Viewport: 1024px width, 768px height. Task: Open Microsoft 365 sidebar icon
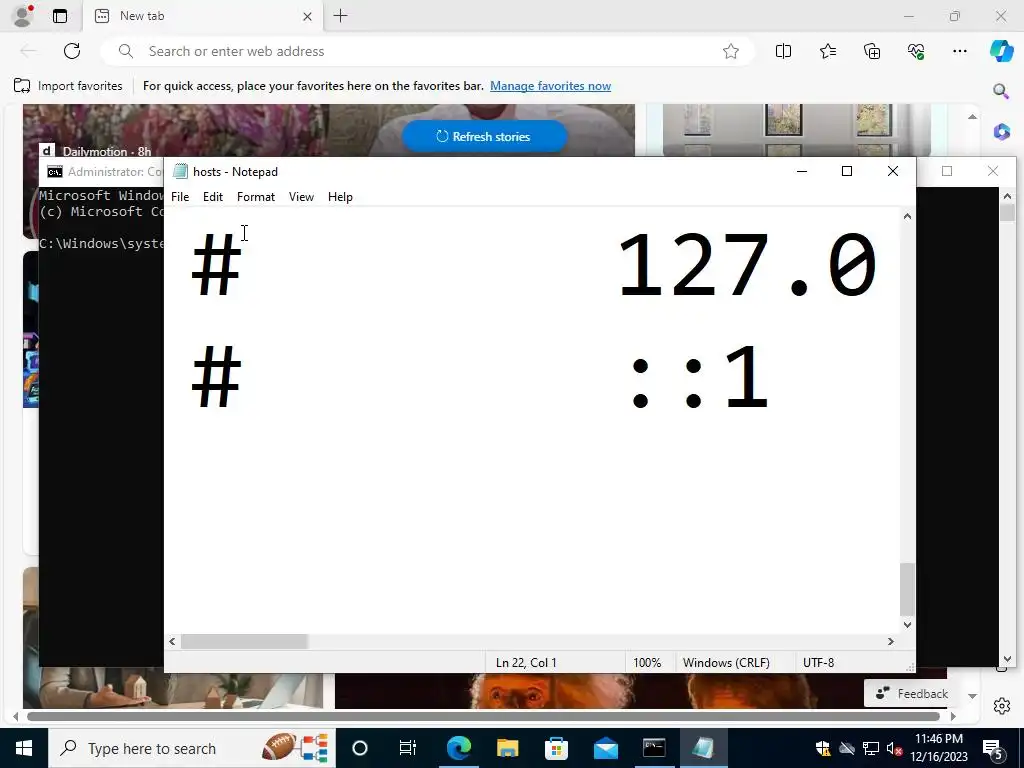pos(1001,132)
